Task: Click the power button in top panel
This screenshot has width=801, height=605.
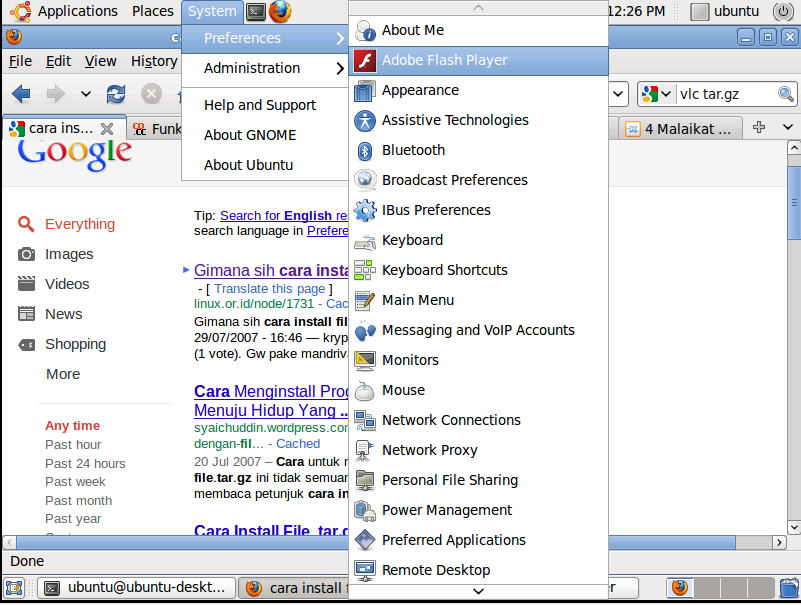Action: pyautogui.click(x=783, y=11)
